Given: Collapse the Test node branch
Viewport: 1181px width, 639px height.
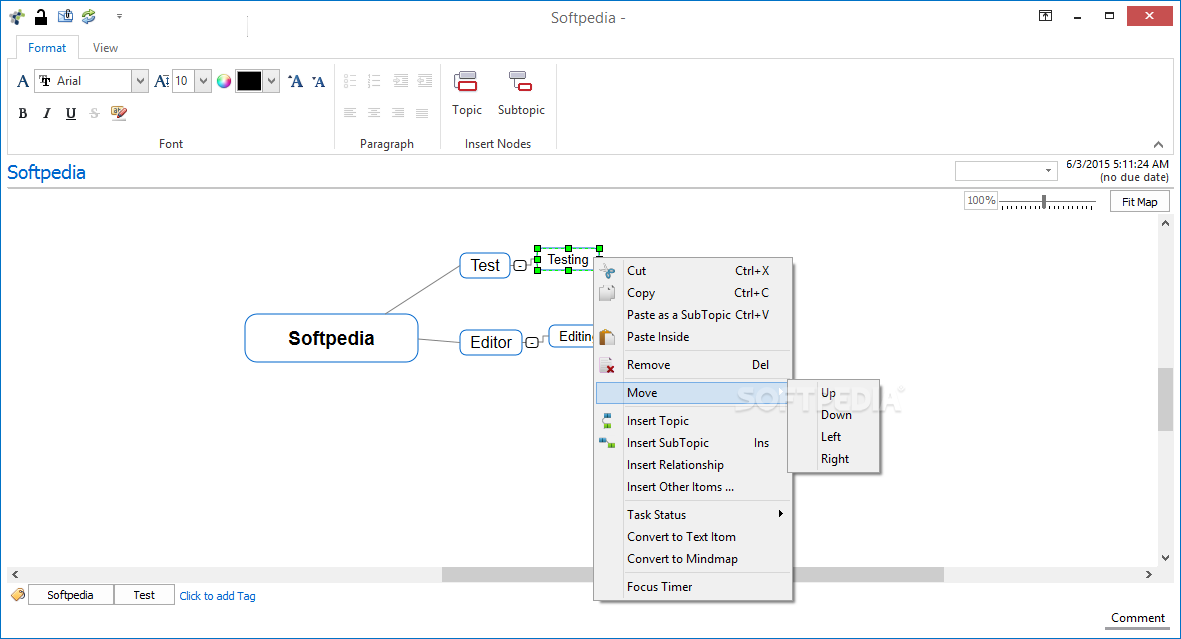Looking at the screenshot, I should pyautogui.click(x=520, y=265).
